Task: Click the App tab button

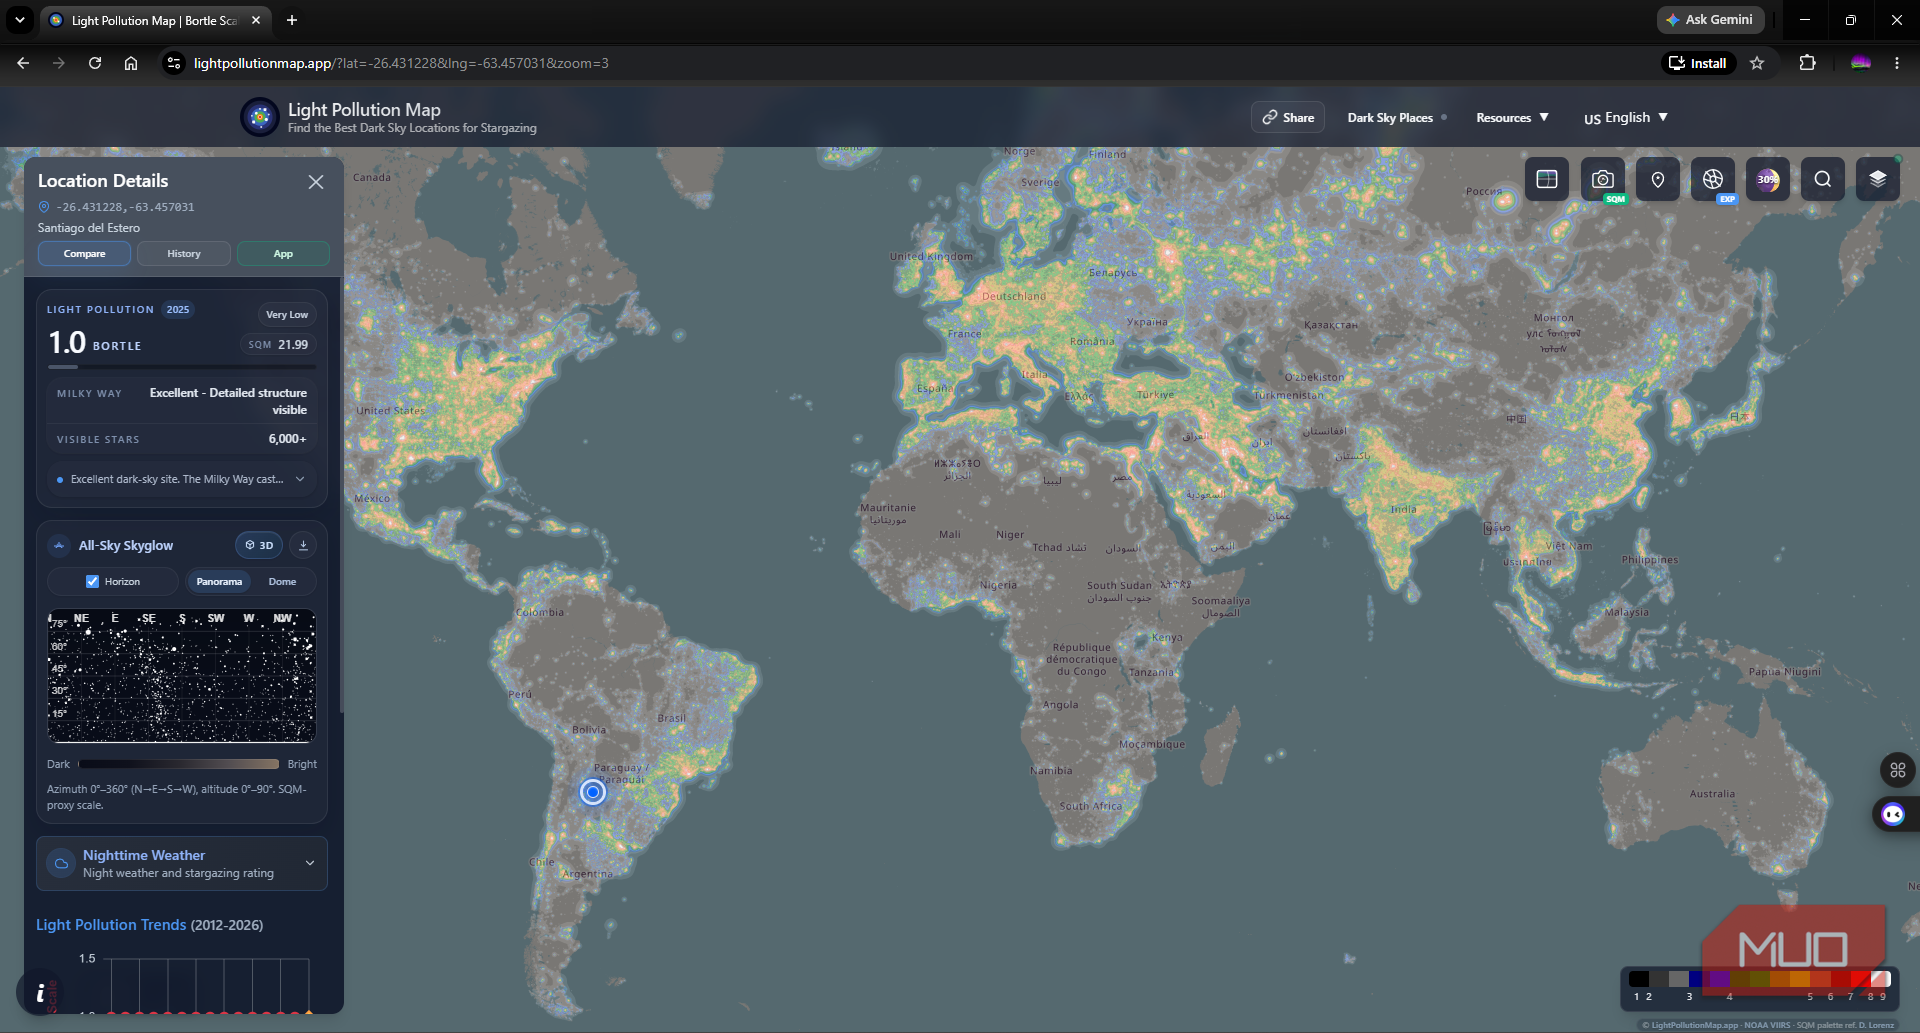Action: [x=283, y=254]
